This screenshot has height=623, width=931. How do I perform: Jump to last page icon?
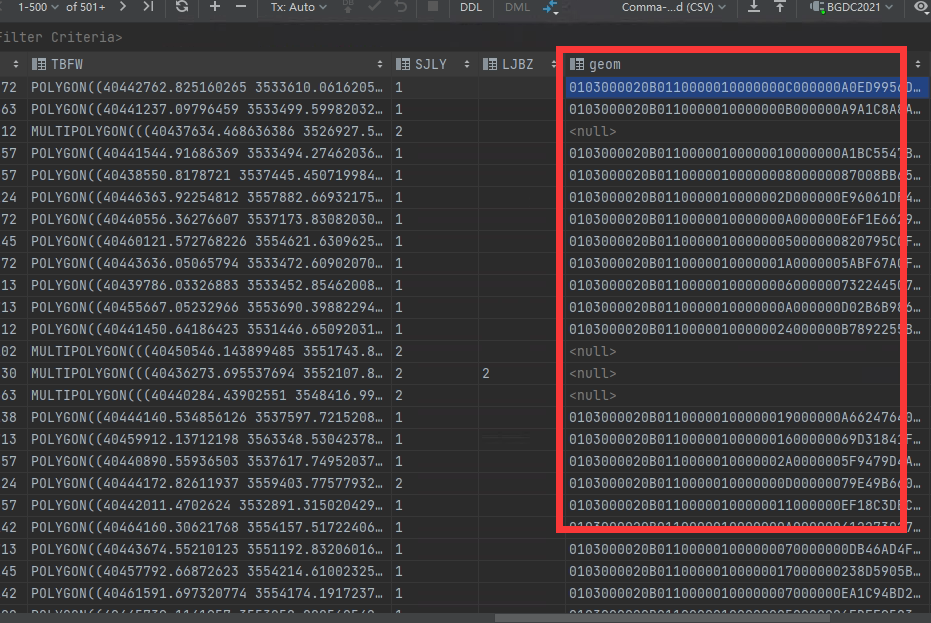148,7
